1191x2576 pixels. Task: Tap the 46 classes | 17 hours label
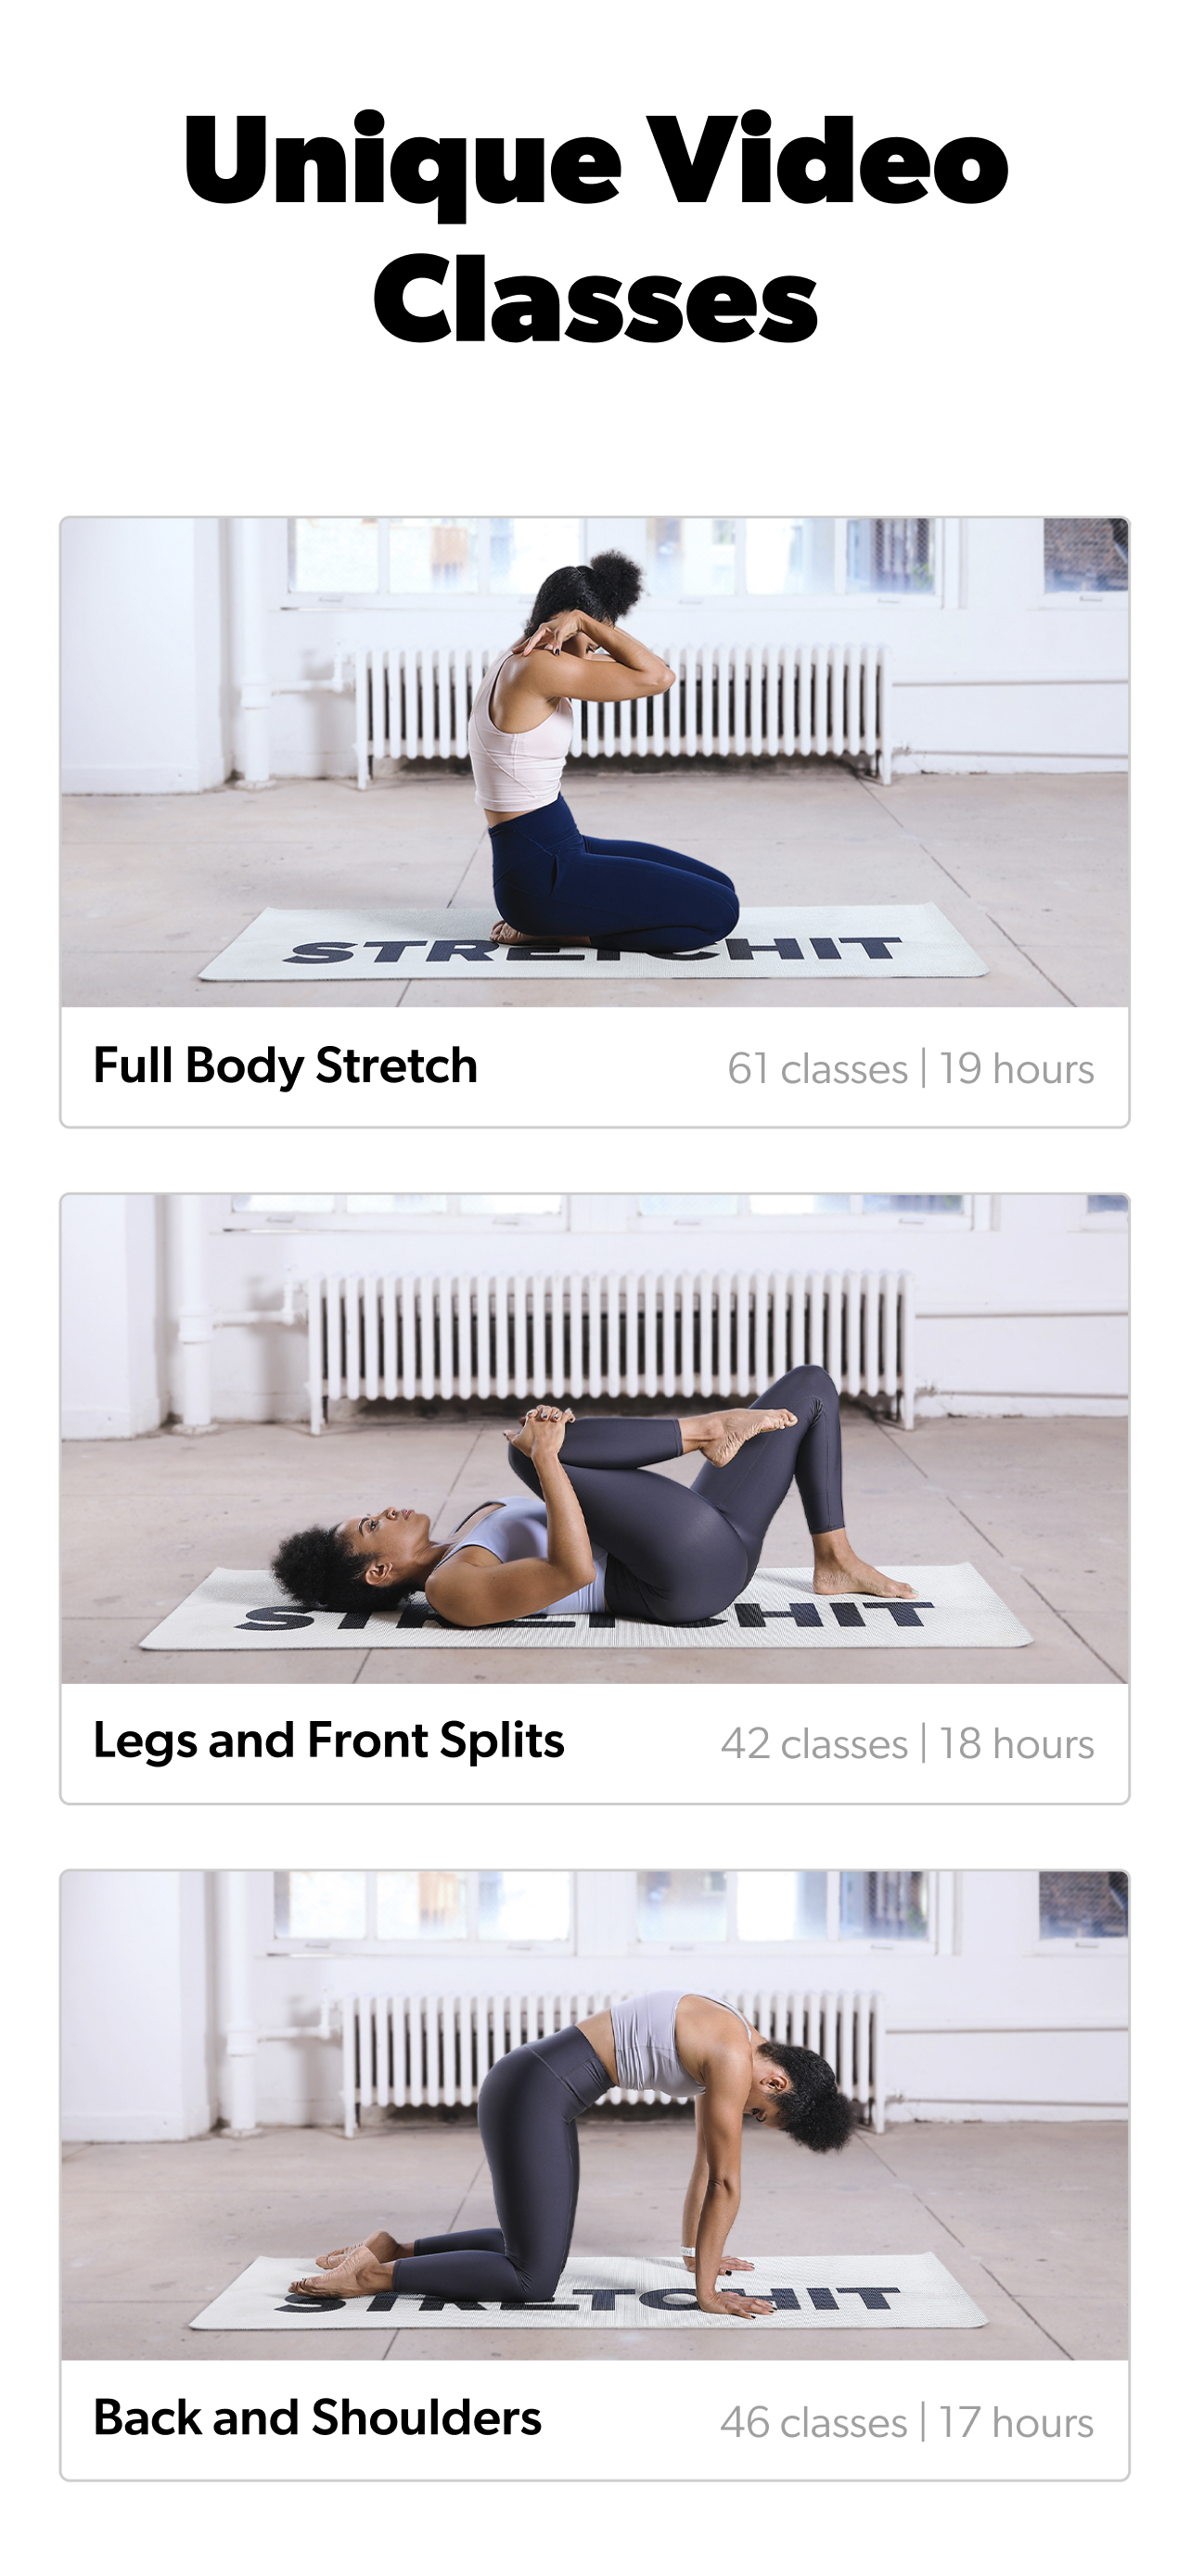click(907, 2423)
